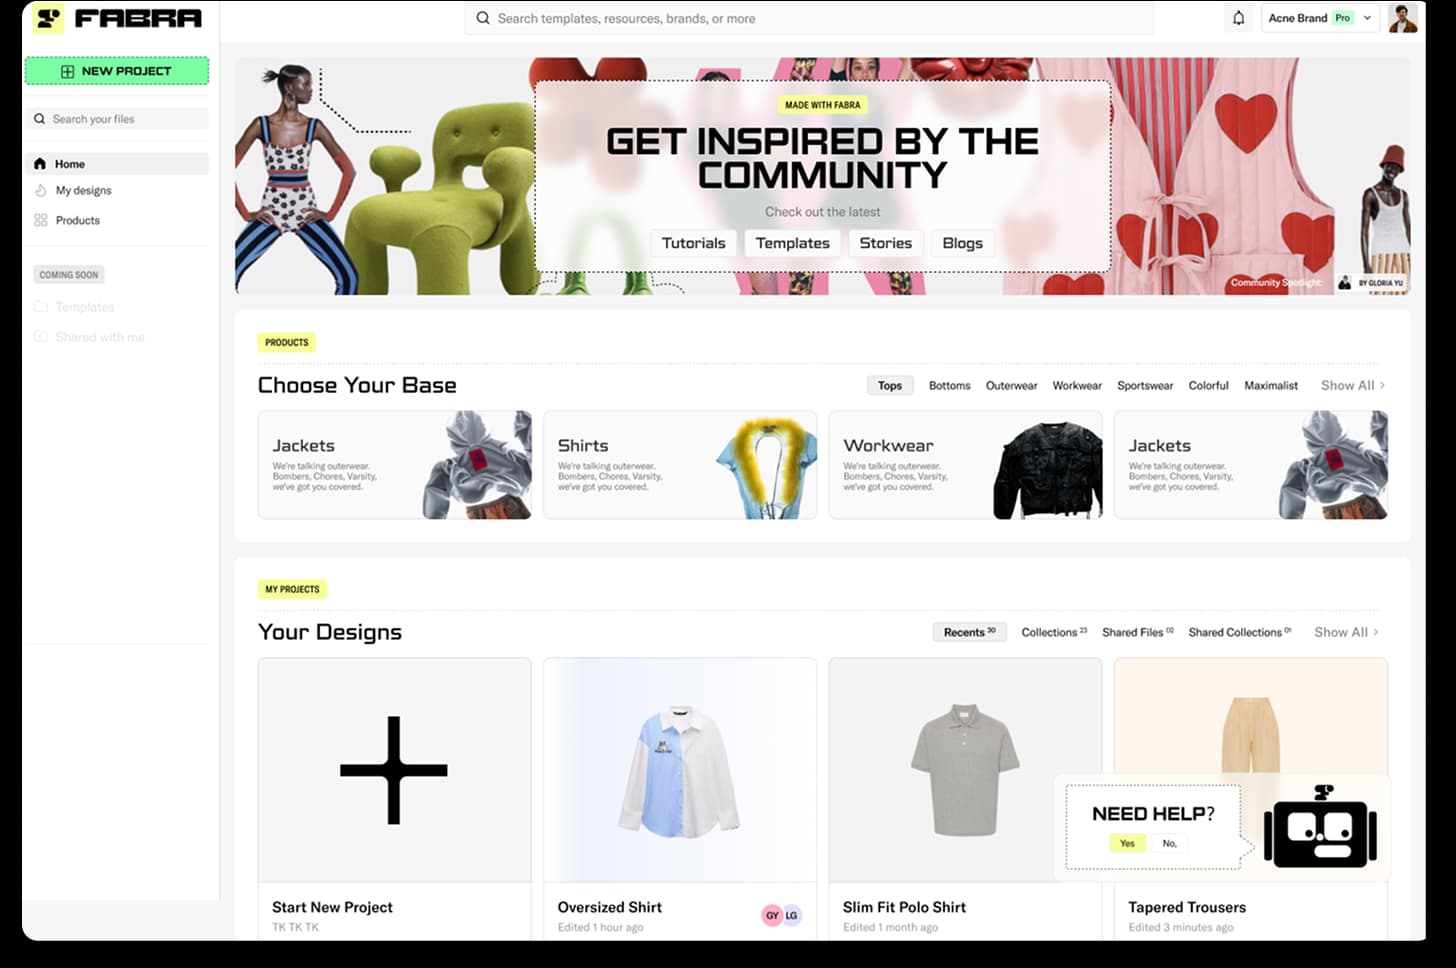
Task: Answer No in Need Help prompt
Action: click(x=1170, y=844)
